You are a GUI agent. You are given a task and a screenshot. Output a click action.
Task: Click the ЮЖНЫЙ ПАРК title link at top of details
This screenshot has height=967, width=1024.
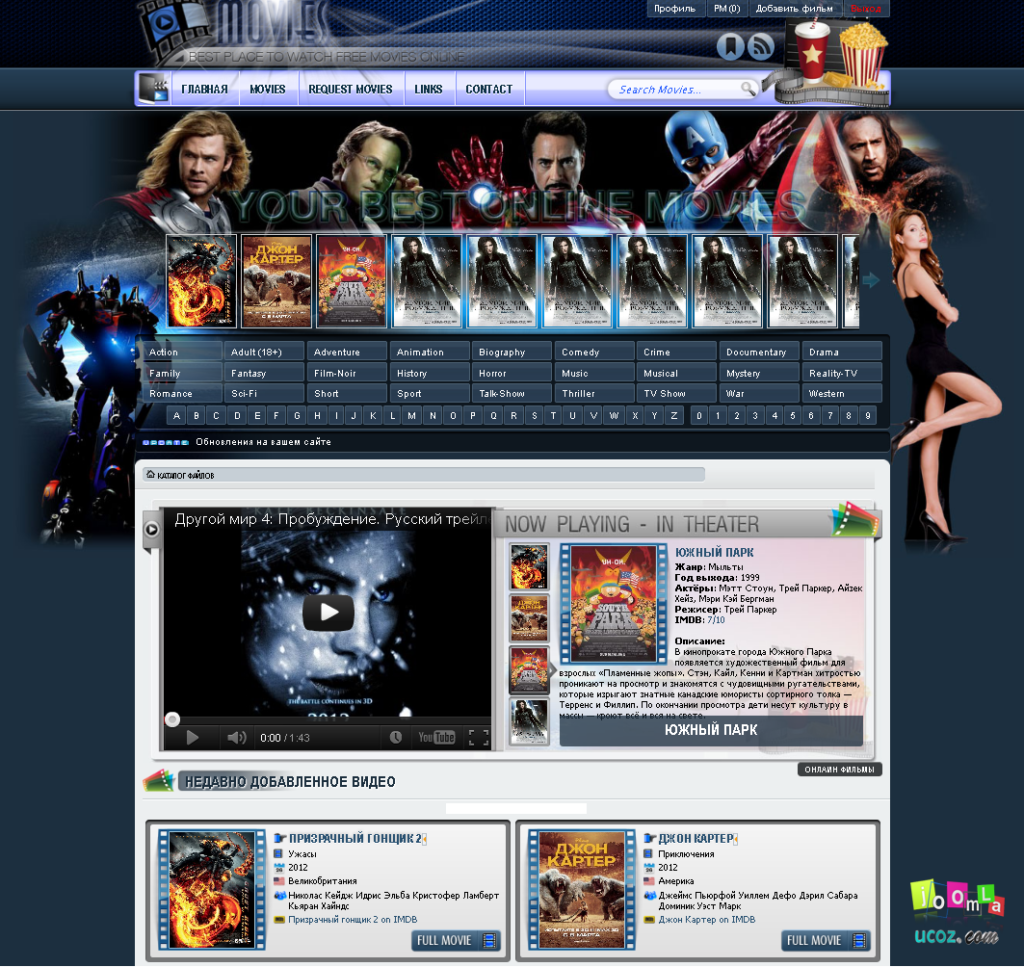point(714,552)
